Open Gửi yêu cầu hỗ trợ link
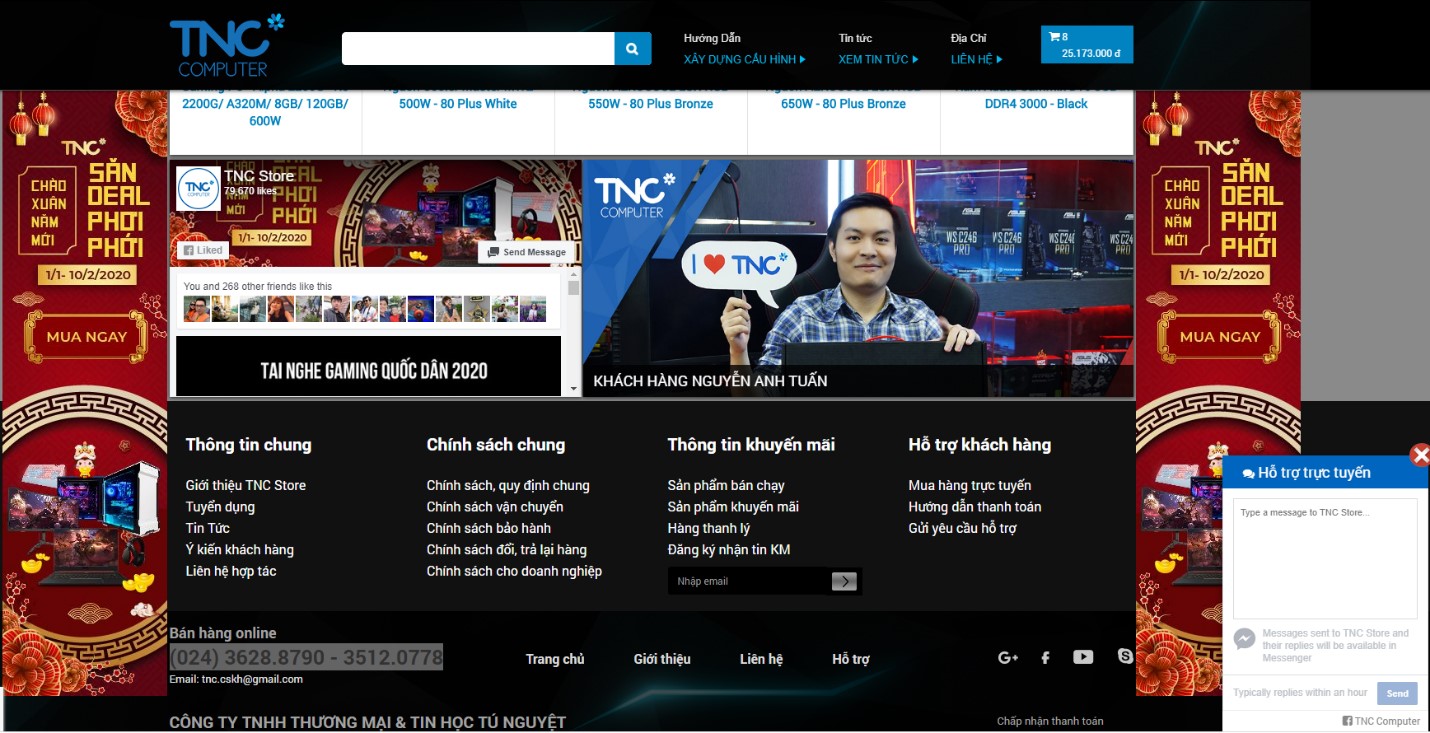This screenshot has height=733, width=1430. [963, 528]
